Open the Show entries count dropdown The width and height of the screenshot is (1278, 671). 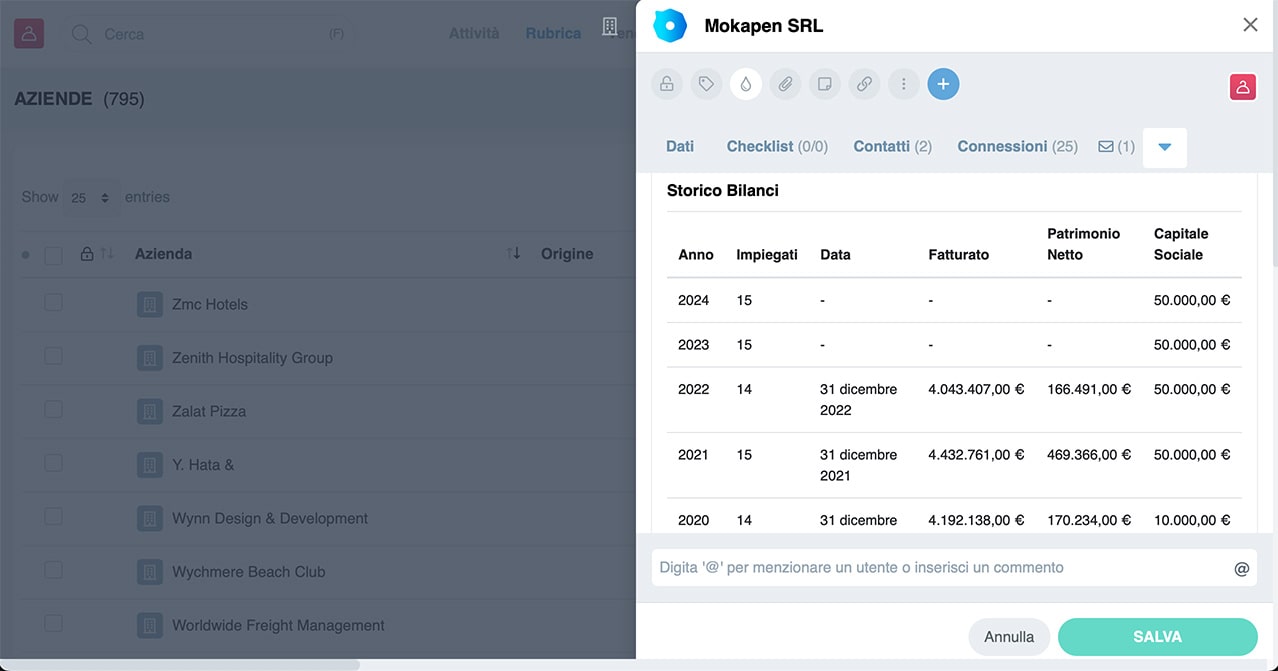[x=91, y=198]
